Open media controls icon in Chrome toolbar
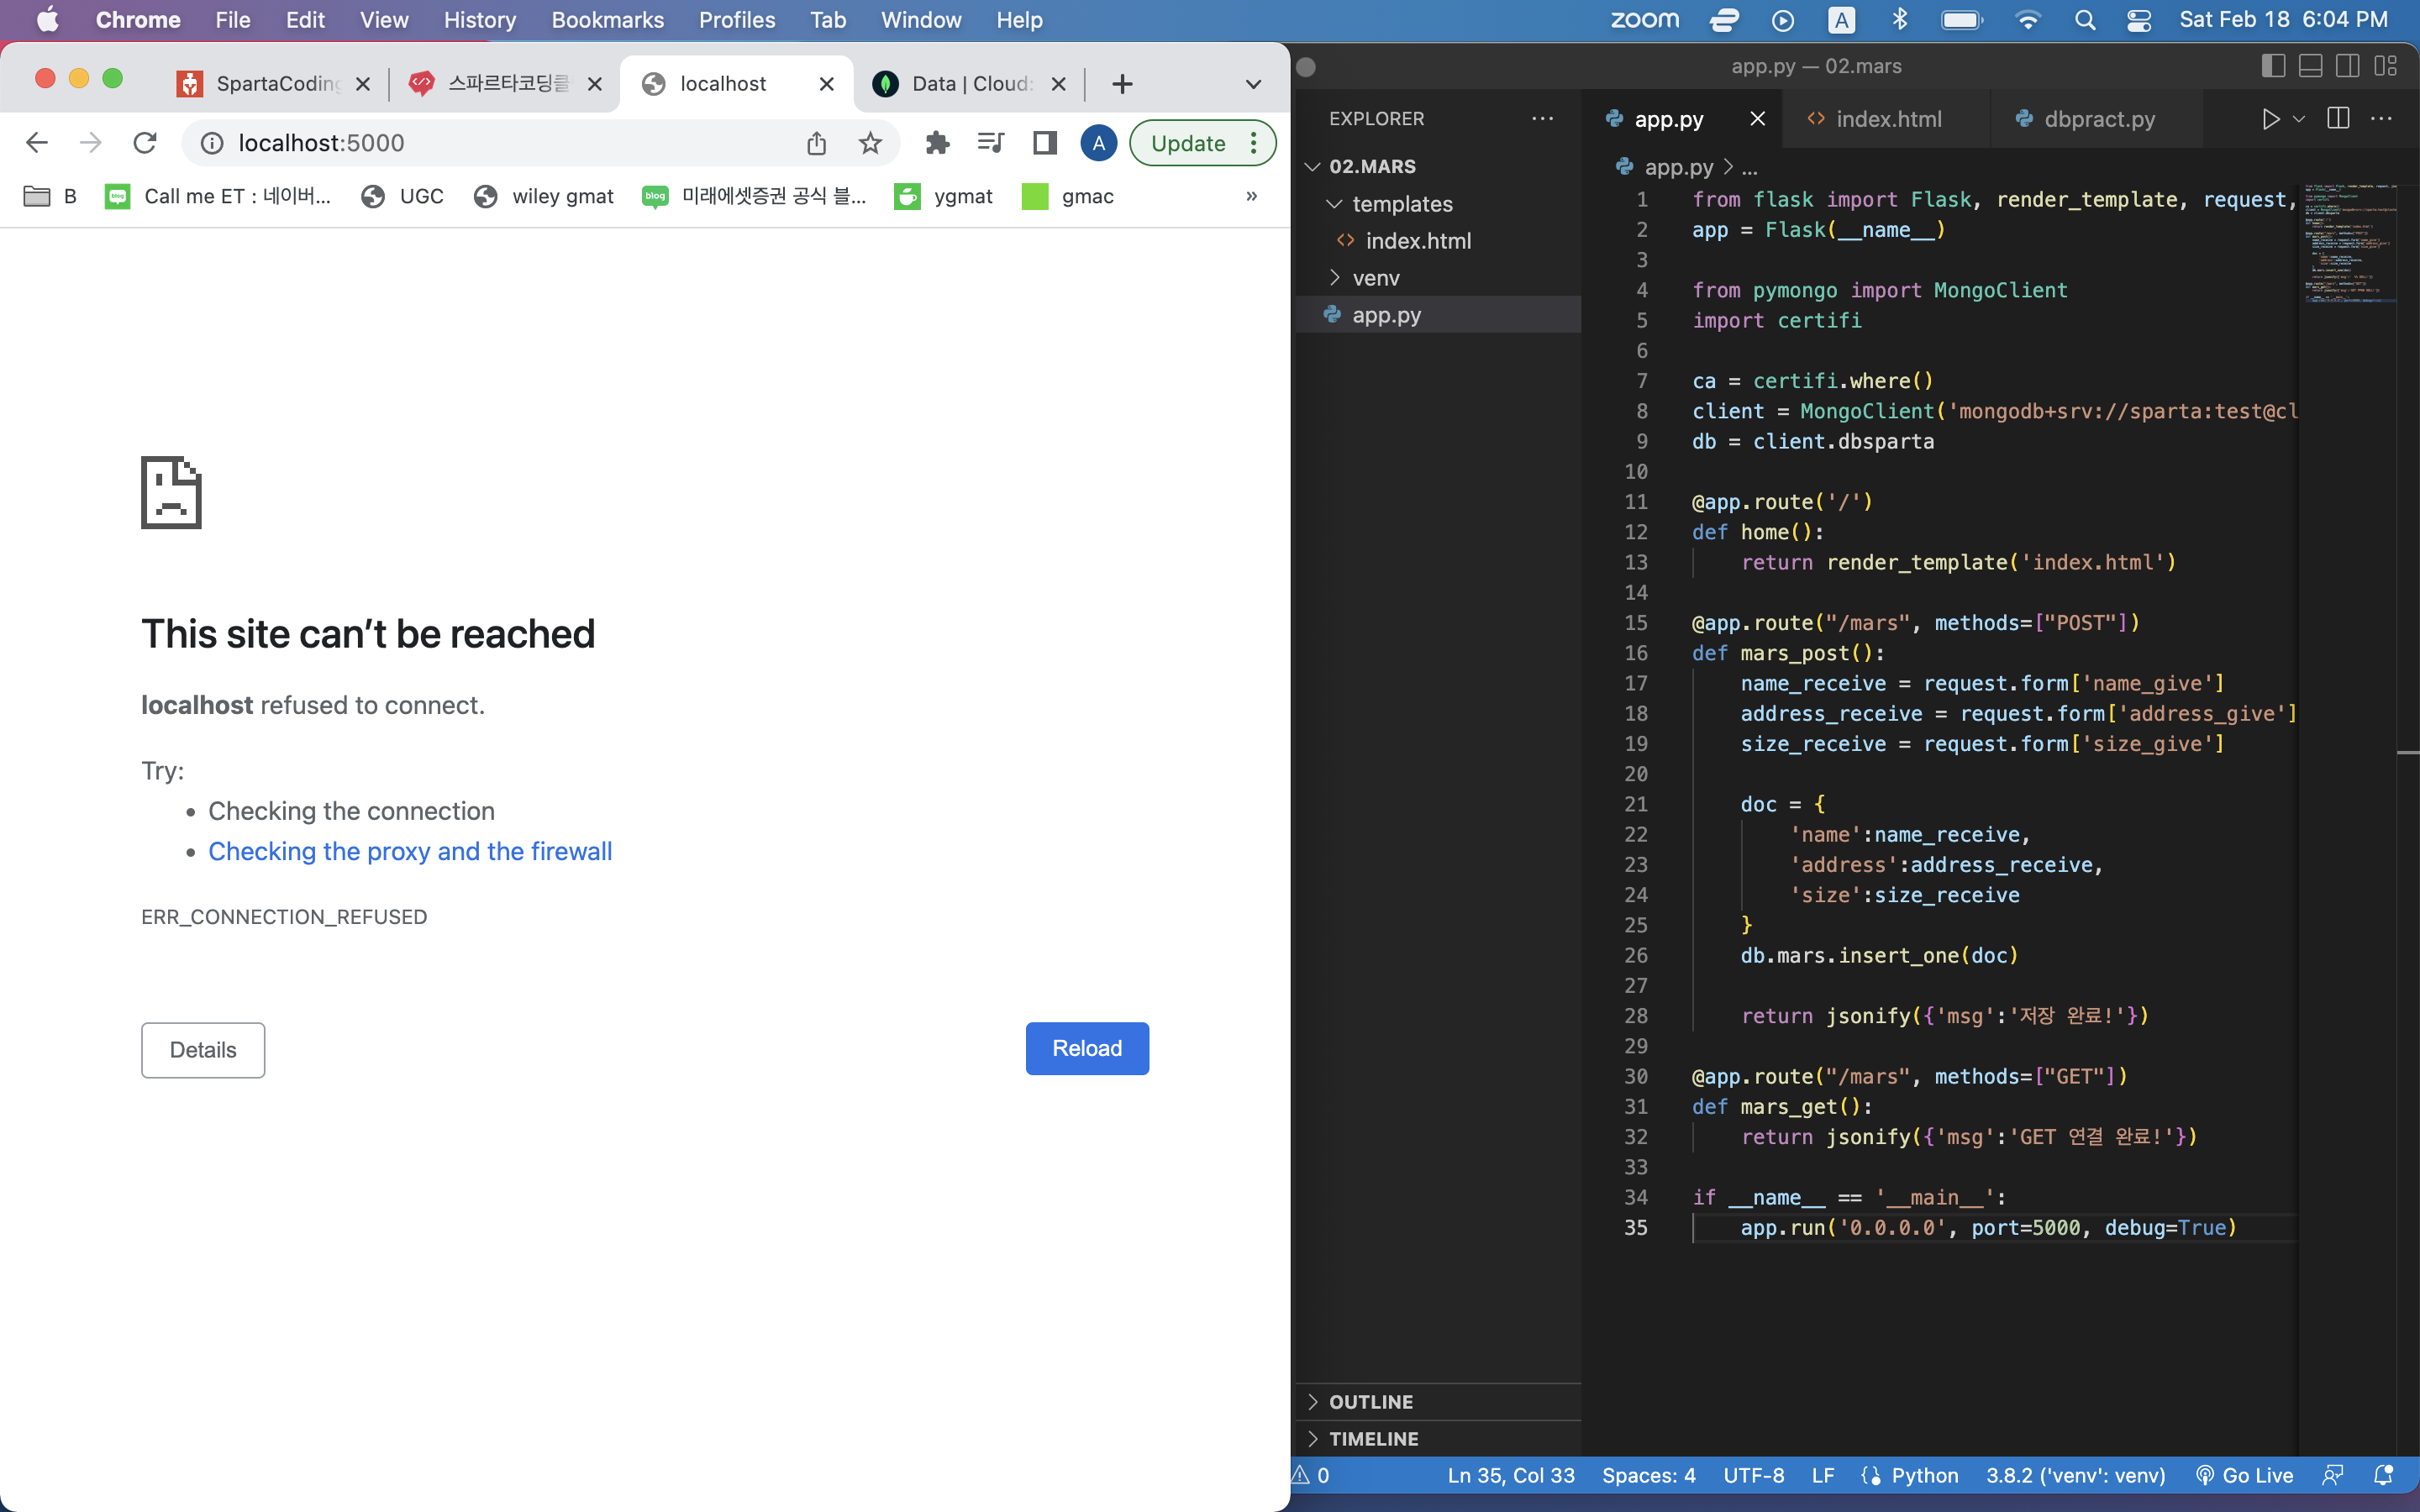 tap(990, 143)
